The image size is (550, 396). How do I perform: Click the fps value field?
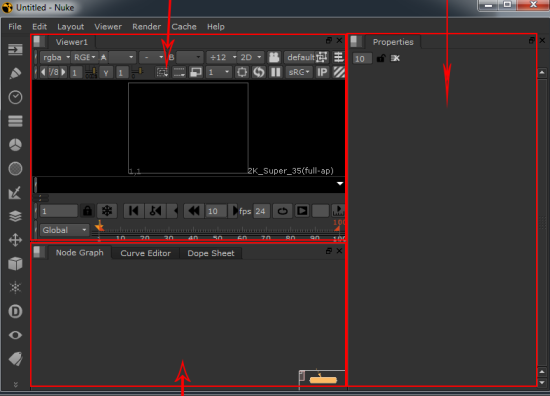pos(261,211)
